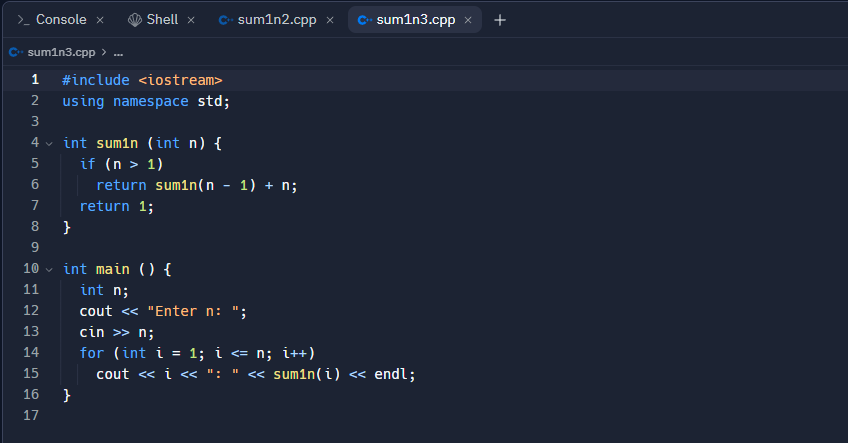
Task: Switch to the sum1n2.cpp tab
Action: pyautogui.click(x=276, y=20)
